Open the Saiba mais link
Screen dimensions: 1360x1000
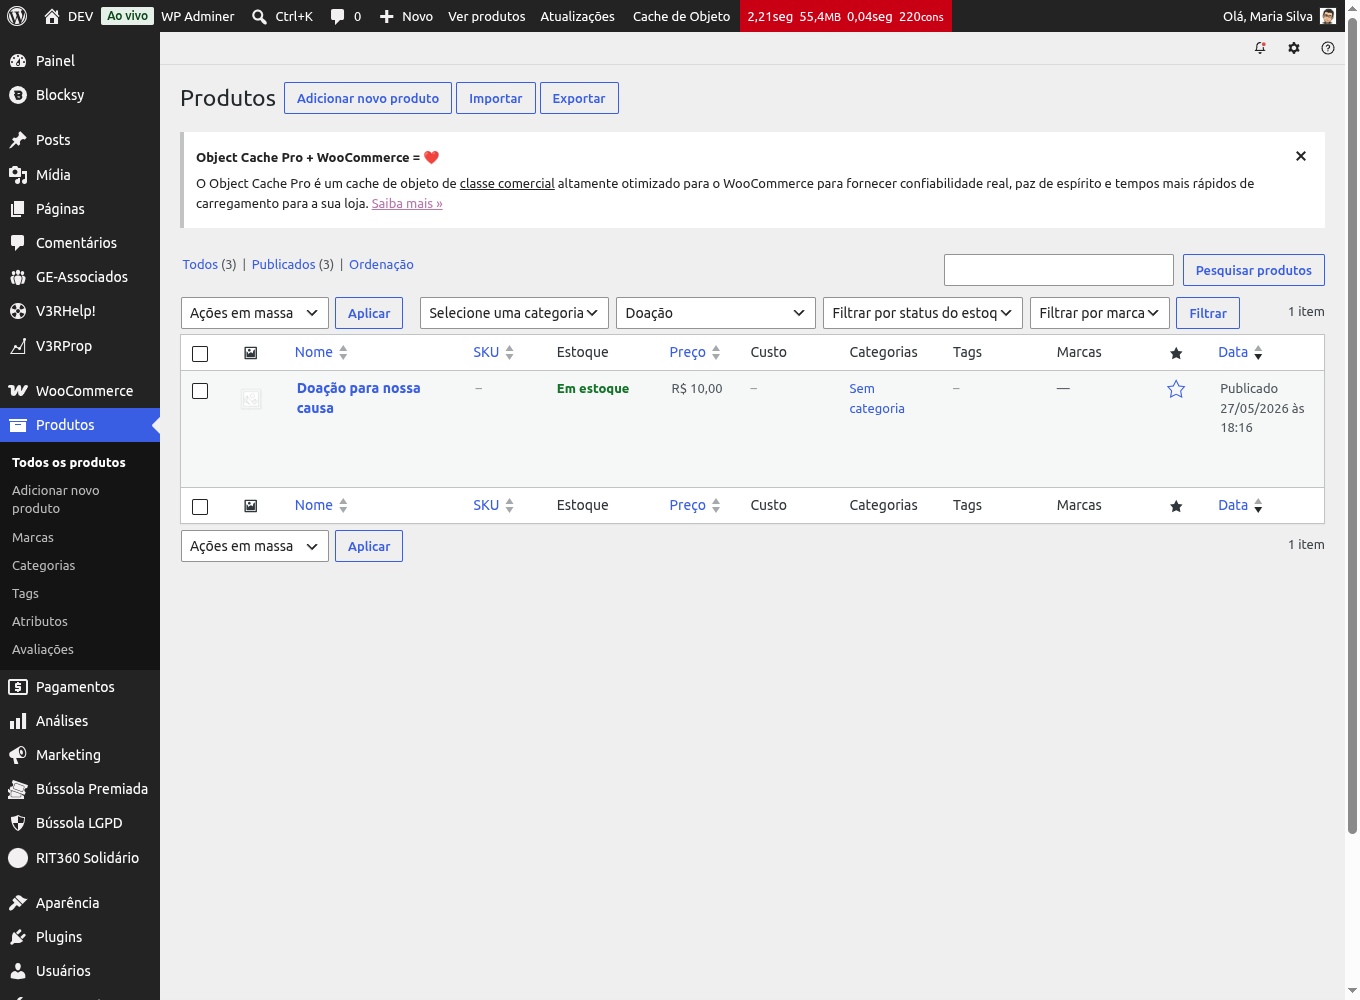[407, 203]
